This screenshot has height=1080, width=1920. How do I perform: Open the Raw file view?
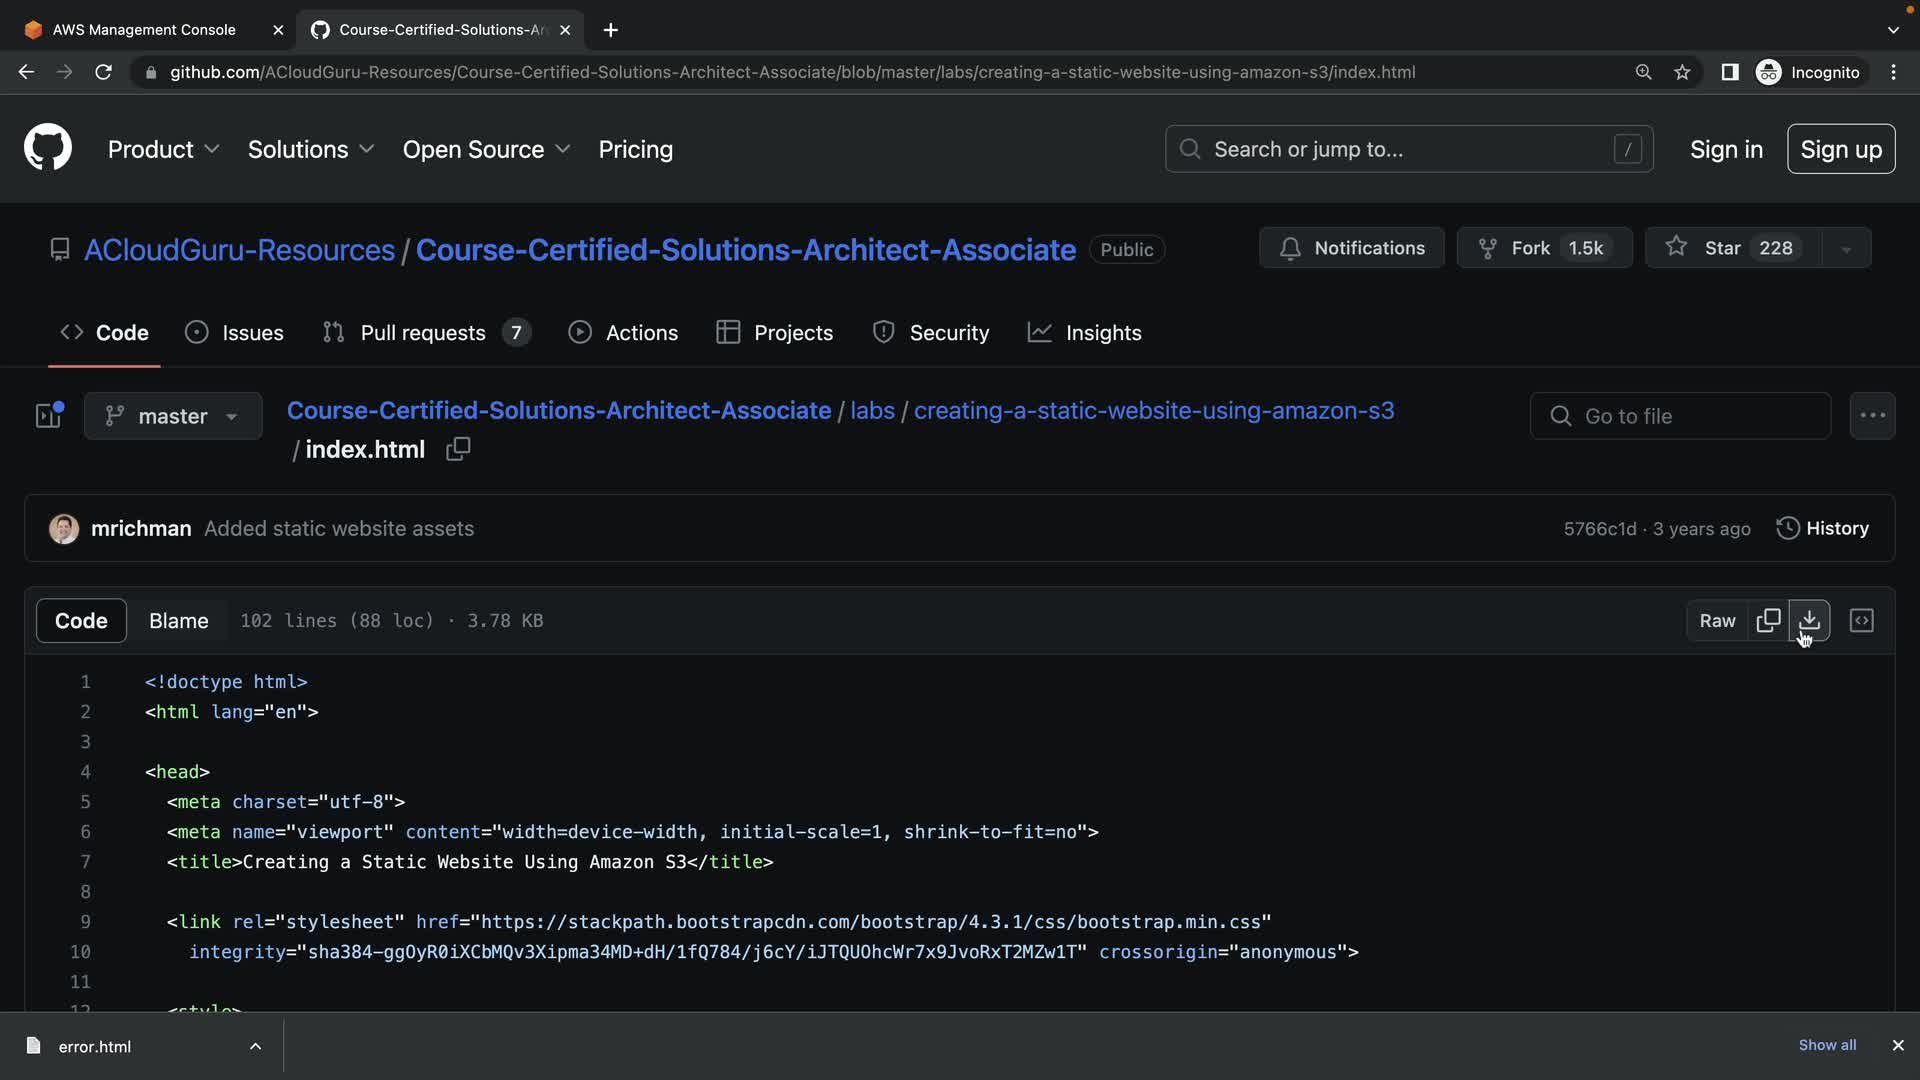tap(1717, 621)
